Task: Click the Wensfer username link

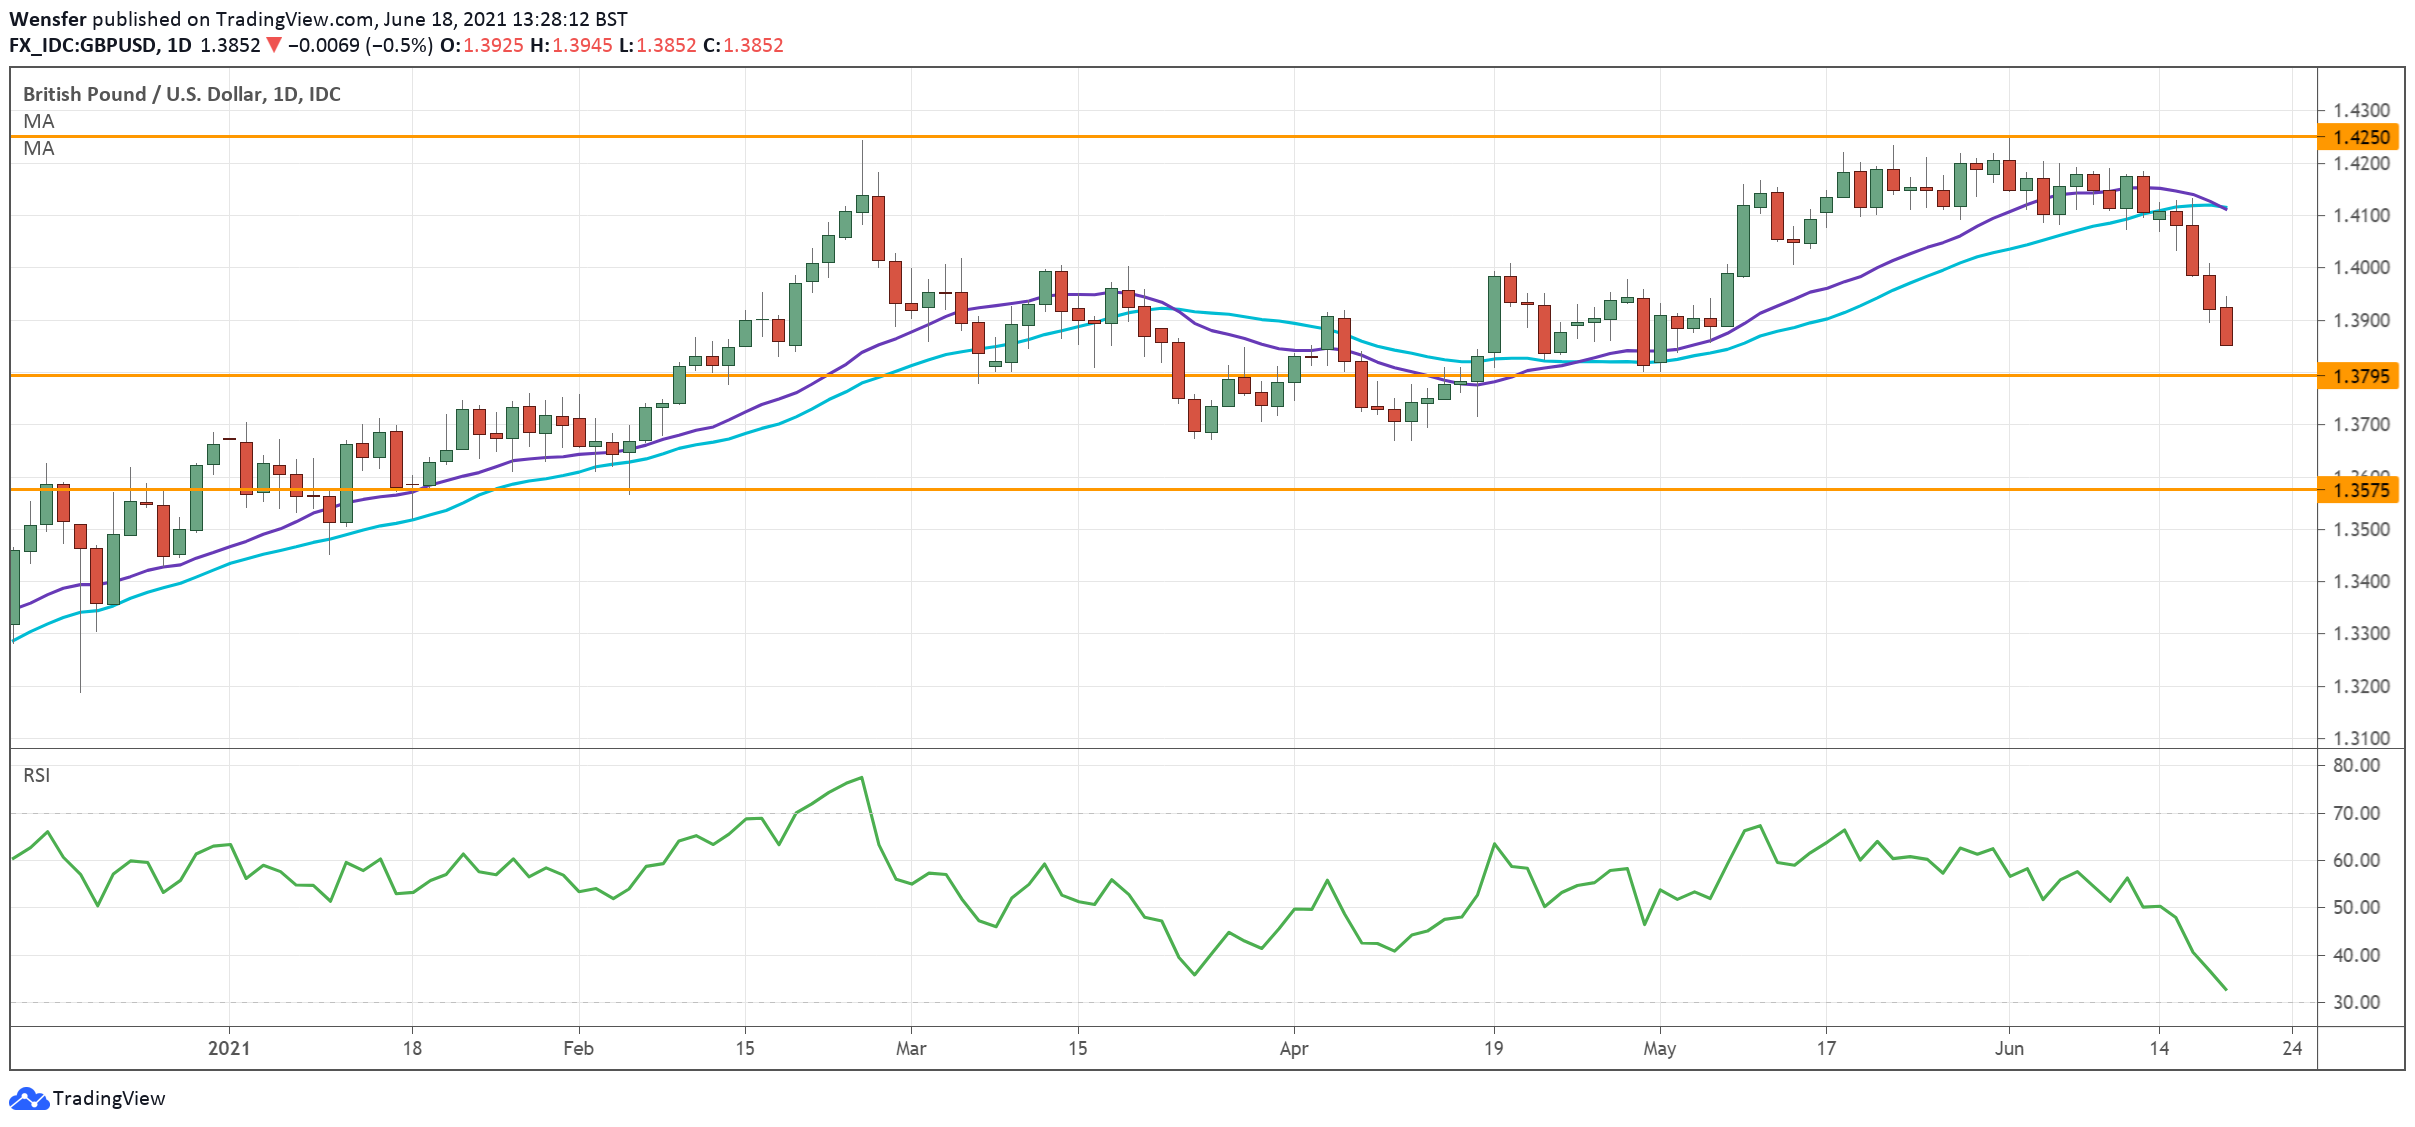Action: 47,17
